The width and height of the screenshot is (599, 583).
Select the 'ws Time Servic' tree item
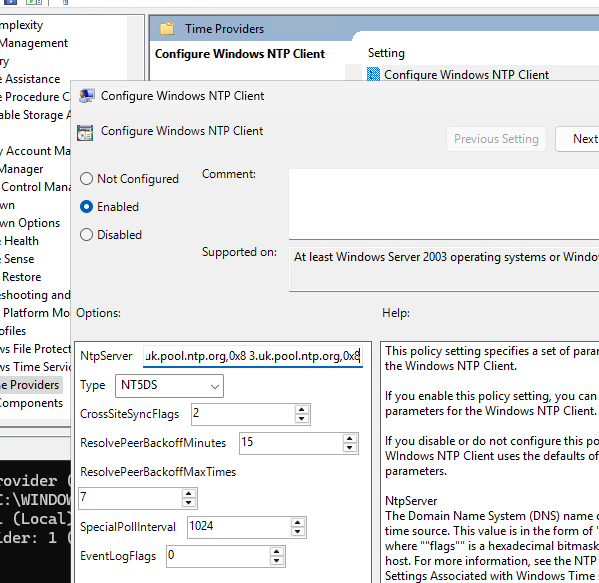36,367
